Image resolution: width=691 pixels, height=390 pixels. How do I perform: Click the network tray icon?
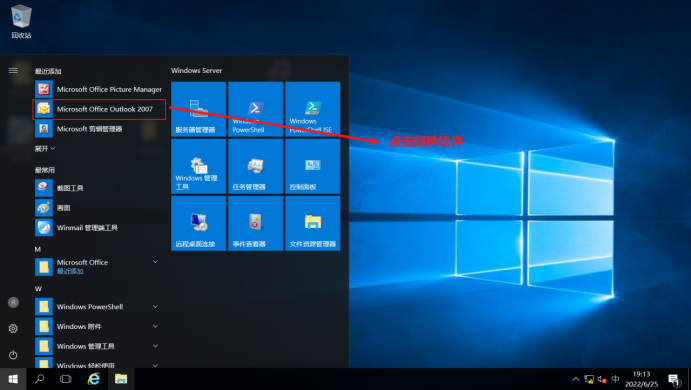[589, 379]
